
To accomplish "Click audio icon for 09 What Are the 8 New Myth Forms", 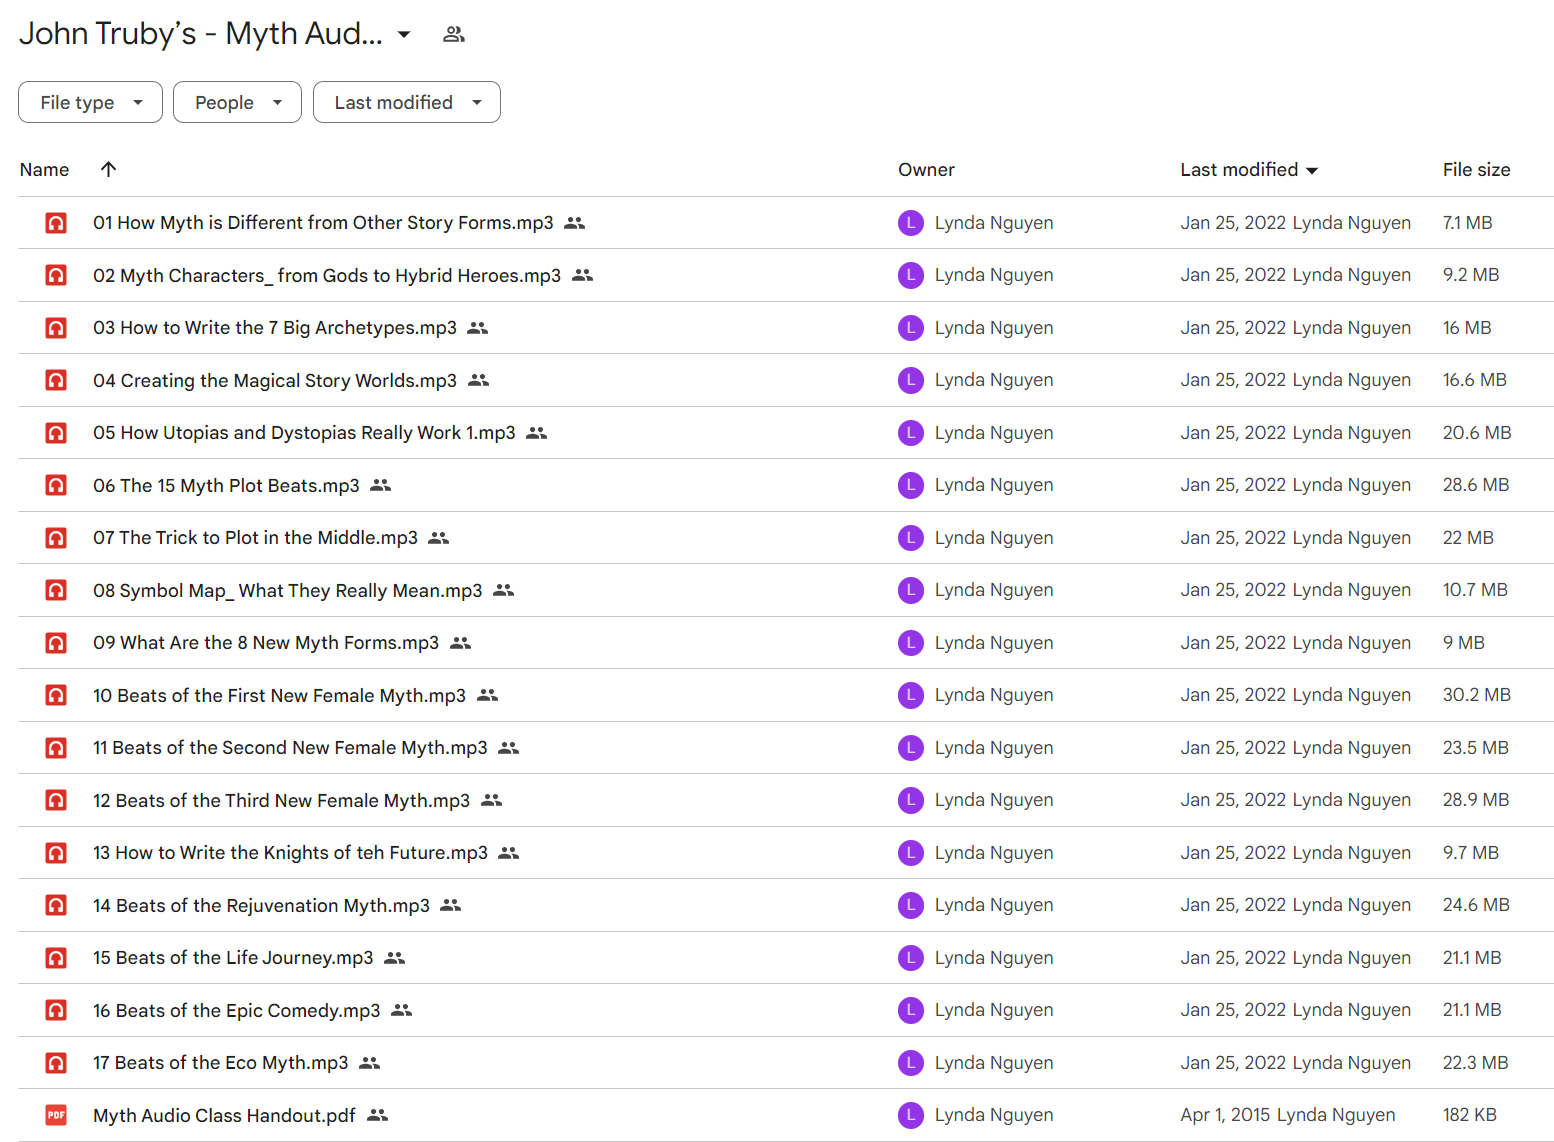I will tap(56, 643).
